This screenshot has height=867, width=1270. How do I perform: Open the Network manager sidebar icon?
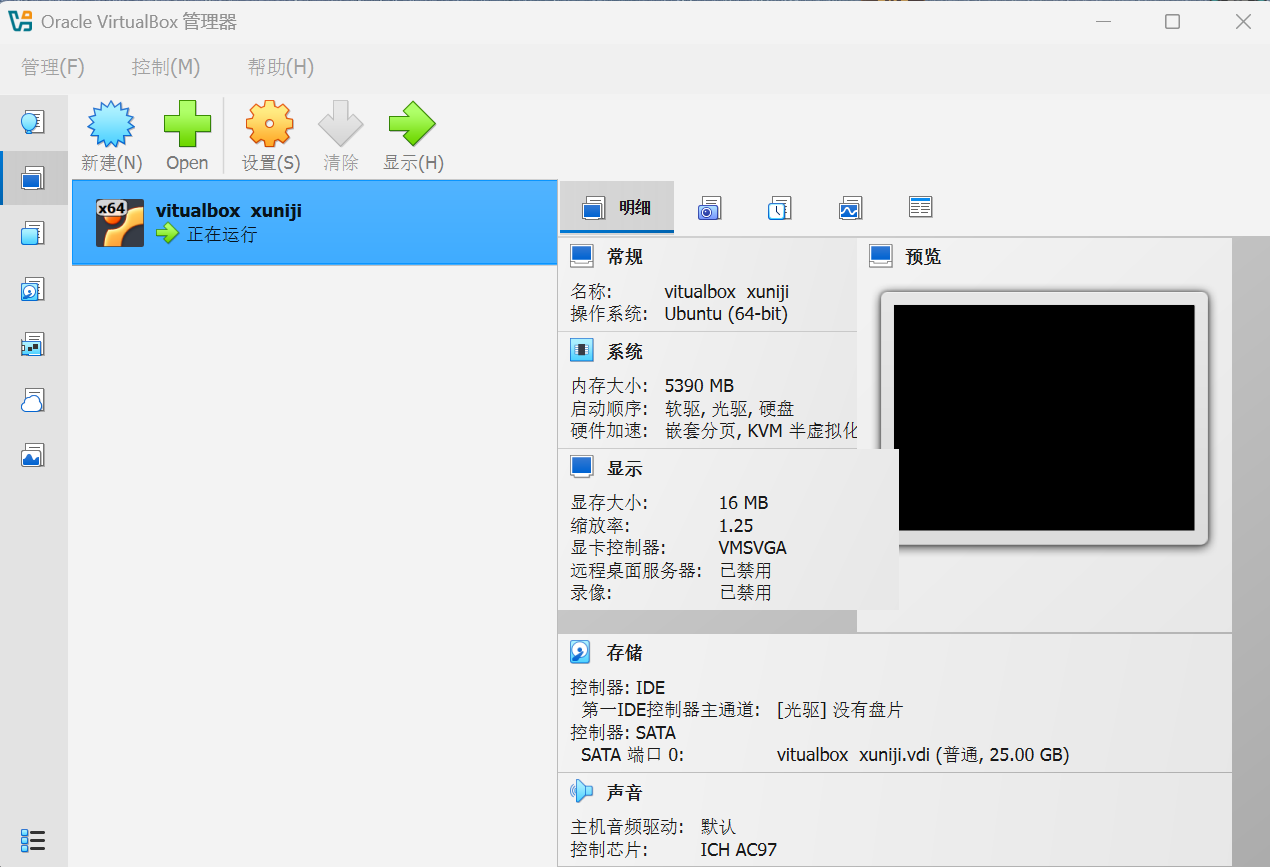pyautogui.click(x=33, y=345)
